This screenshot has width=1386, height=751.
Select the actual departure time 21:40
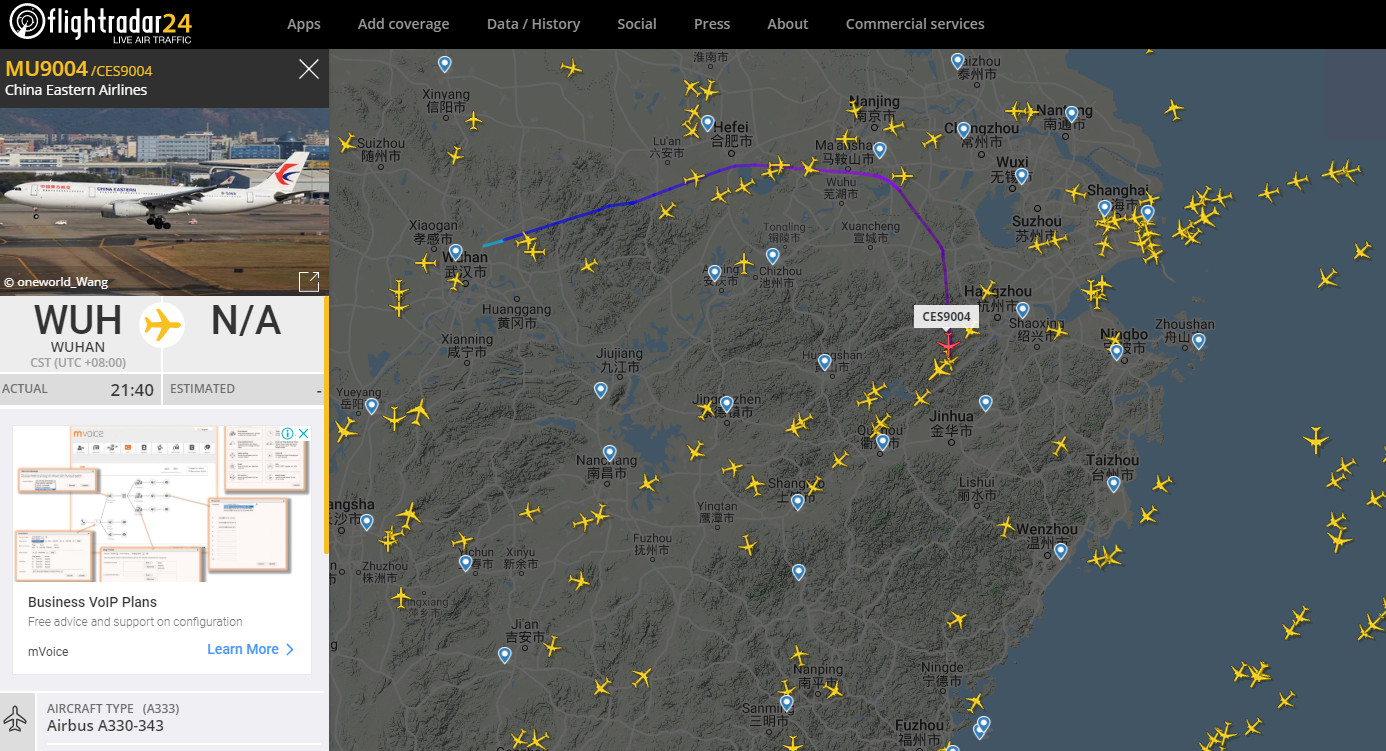pyautogui.click(x=132, y=390)
